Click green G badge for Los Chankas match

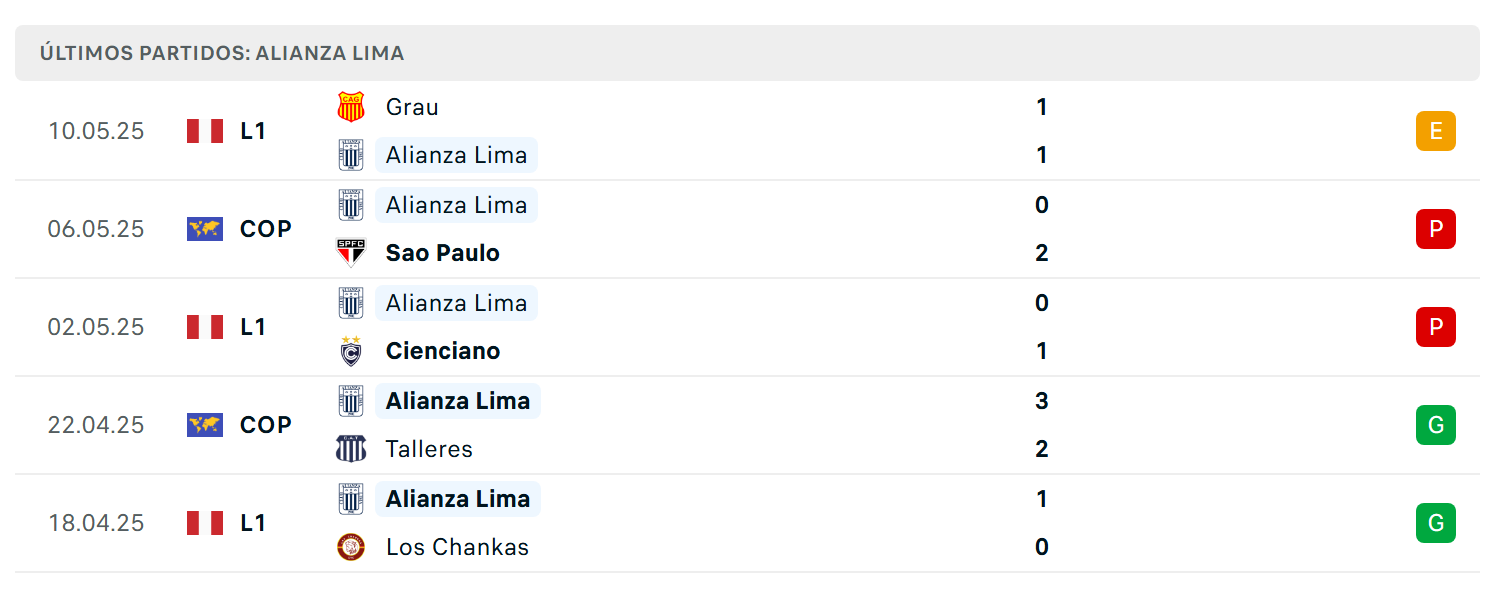pos(1436,523)
